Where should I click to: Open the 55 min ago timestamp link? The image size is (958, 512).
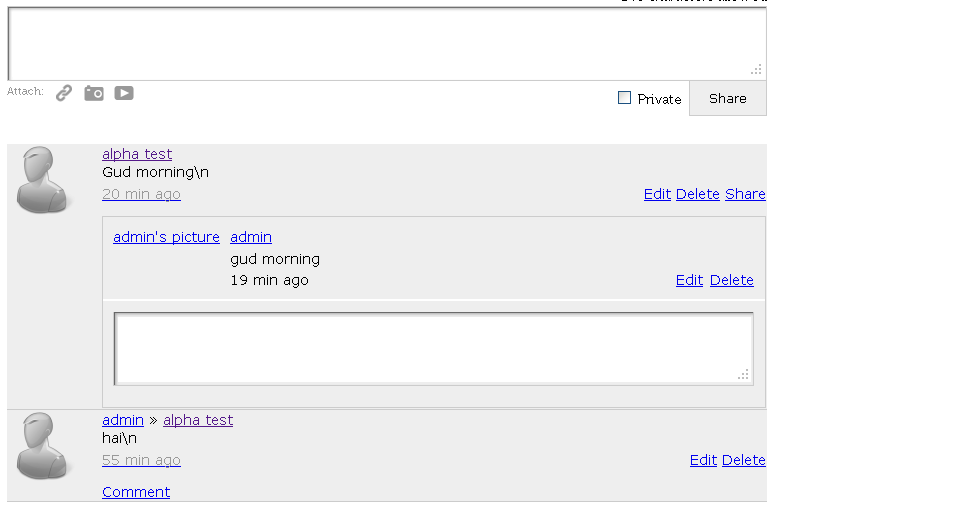[141, 461]
